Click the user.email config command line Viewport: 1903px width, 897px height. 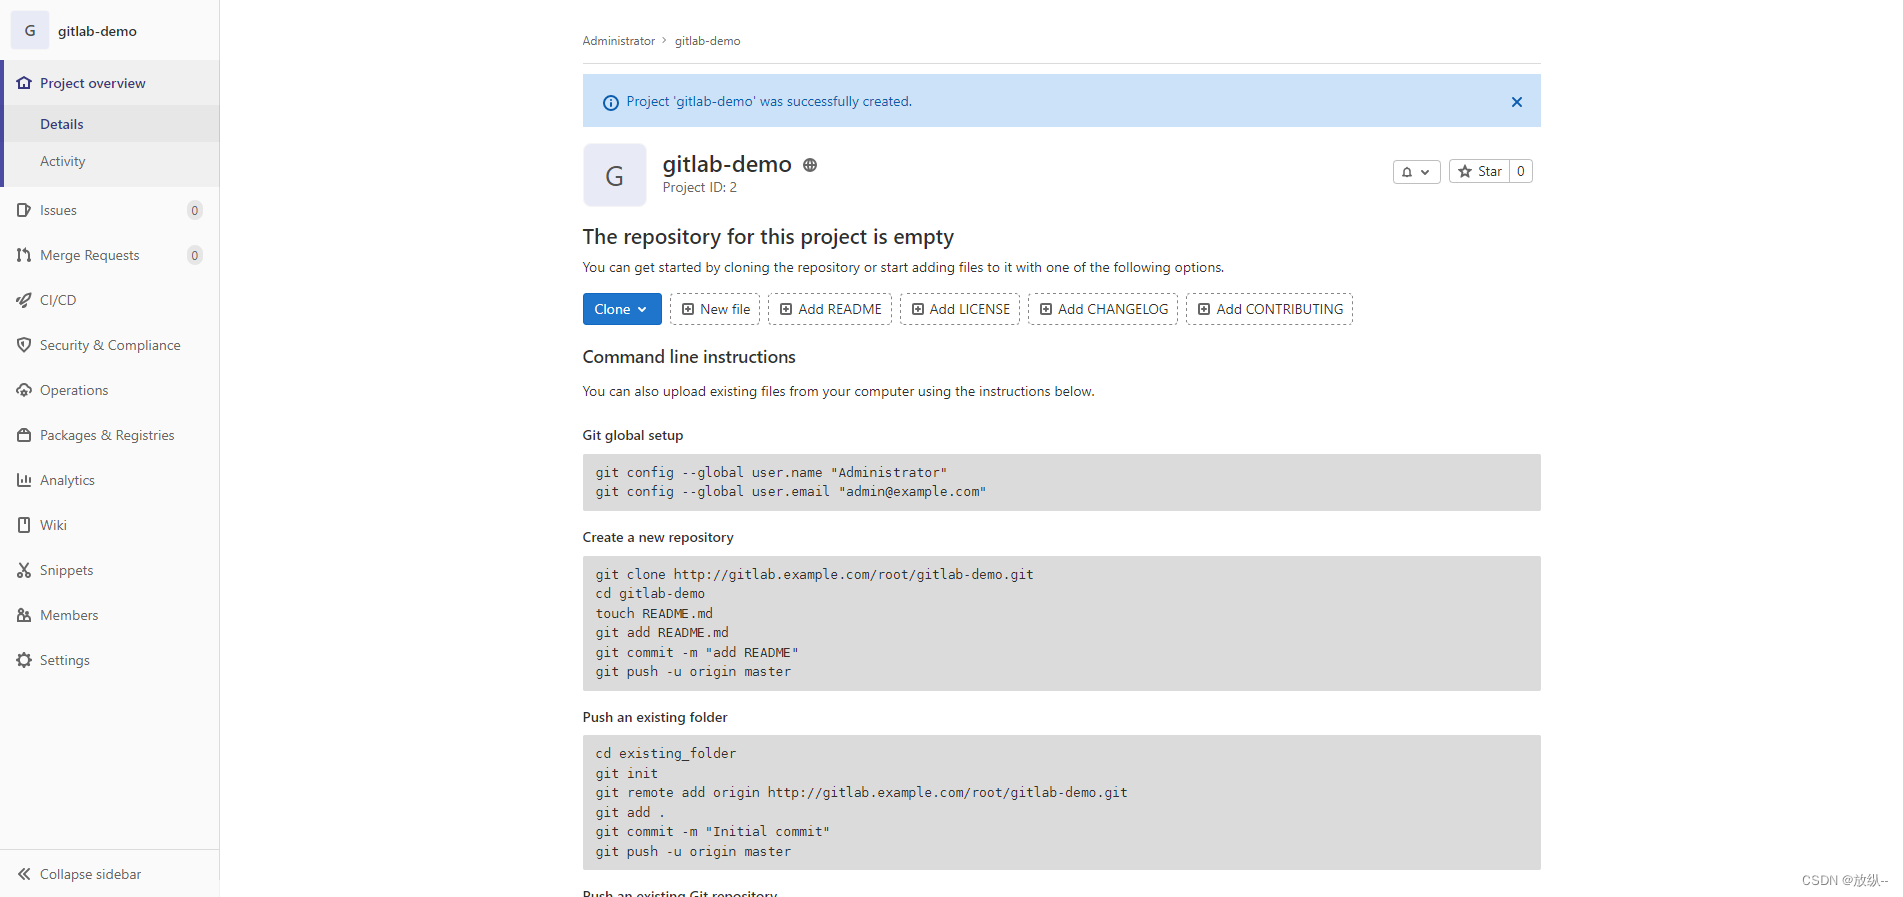click(790, 492)
